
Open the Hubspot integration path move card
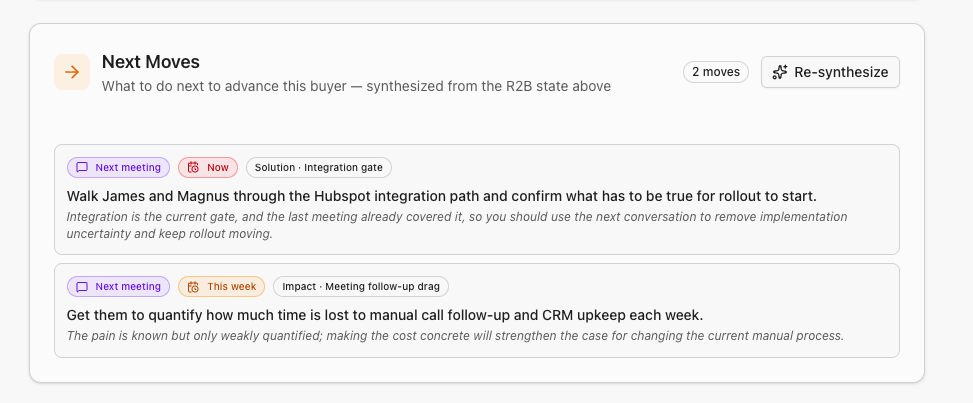477,199
